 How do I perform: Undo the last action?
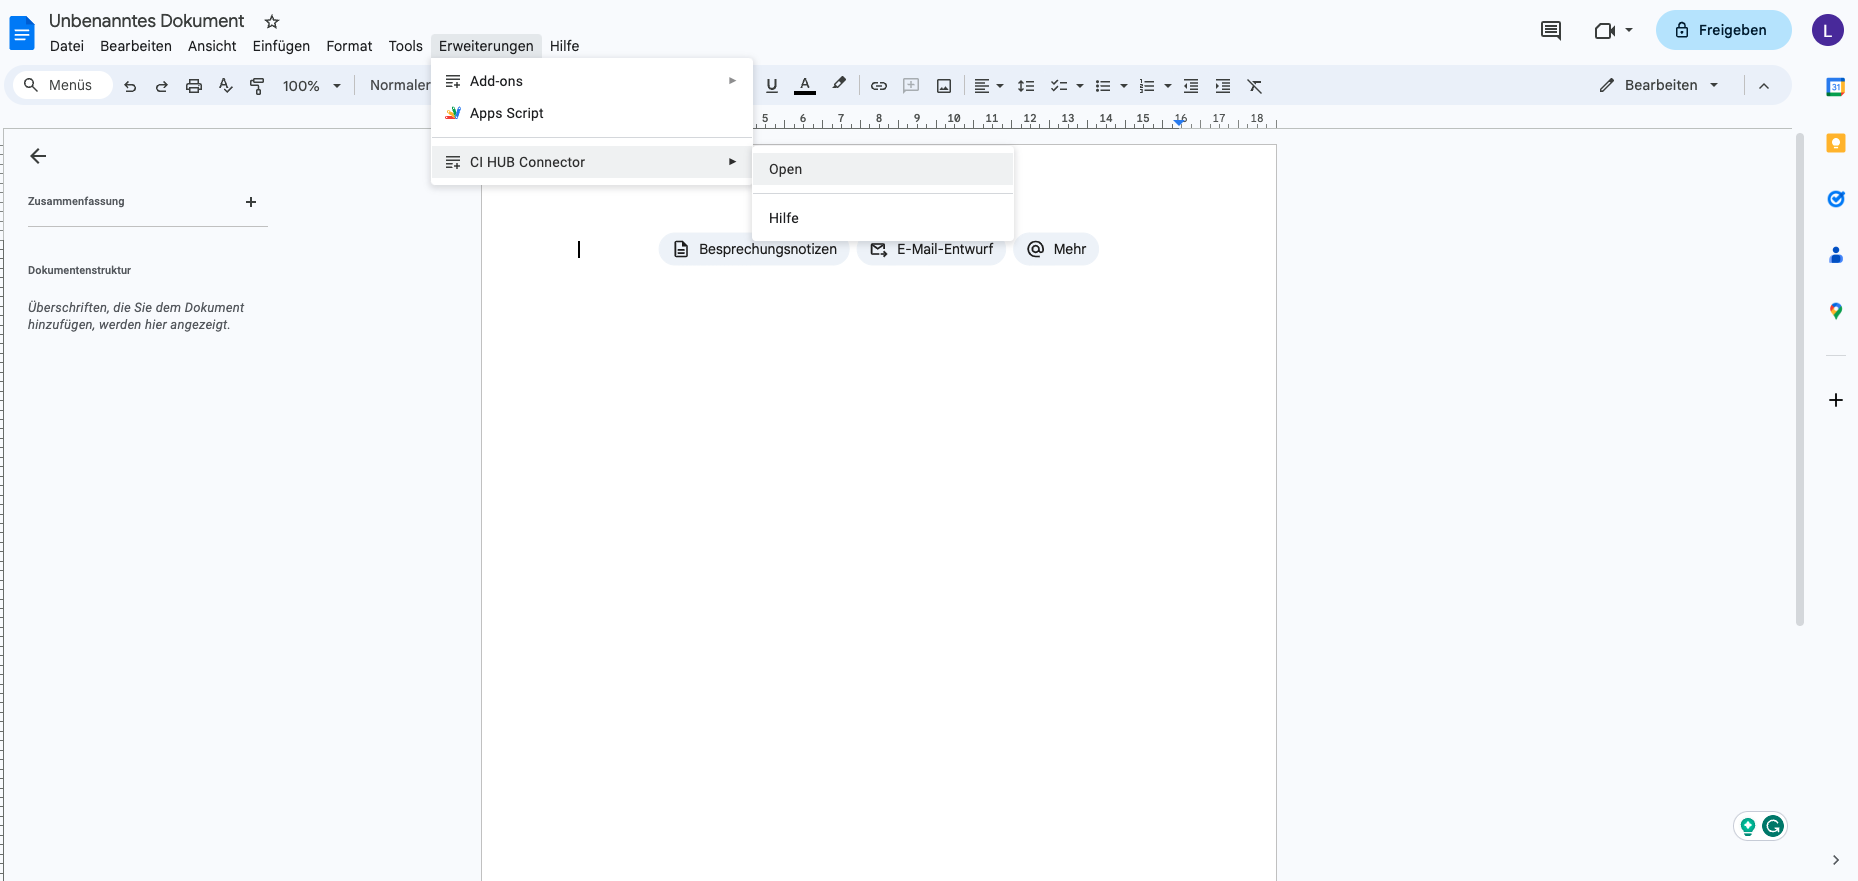tap(130, 86)
